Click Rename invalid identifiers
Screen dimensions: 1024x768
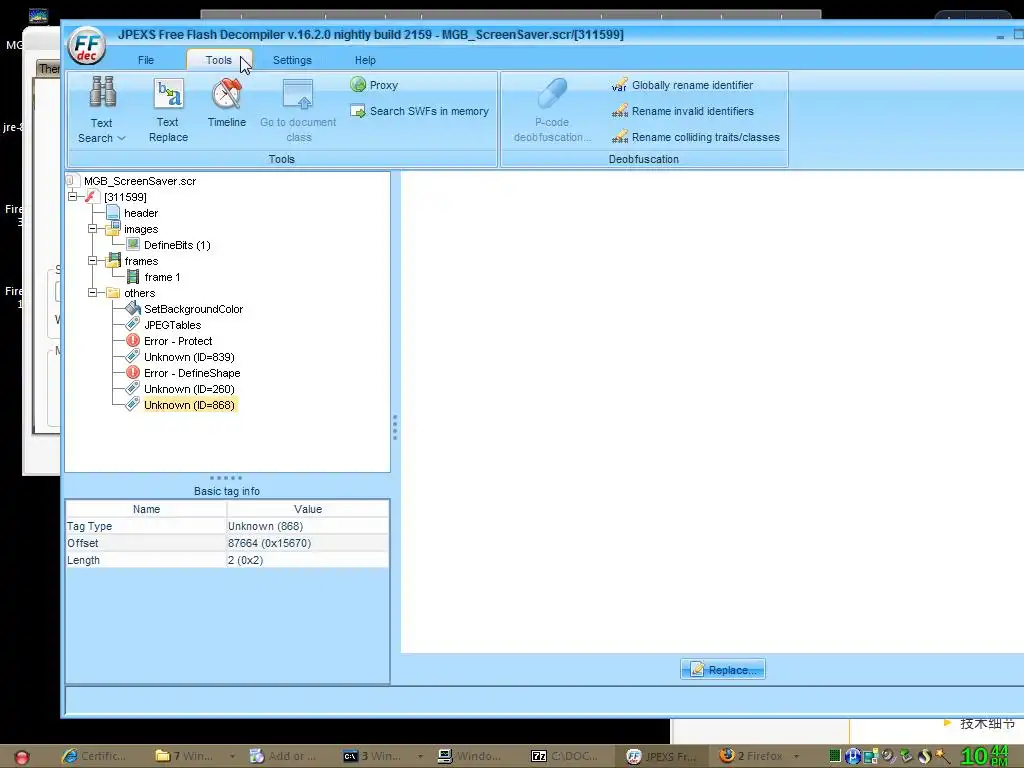click(x=682, y=111)
